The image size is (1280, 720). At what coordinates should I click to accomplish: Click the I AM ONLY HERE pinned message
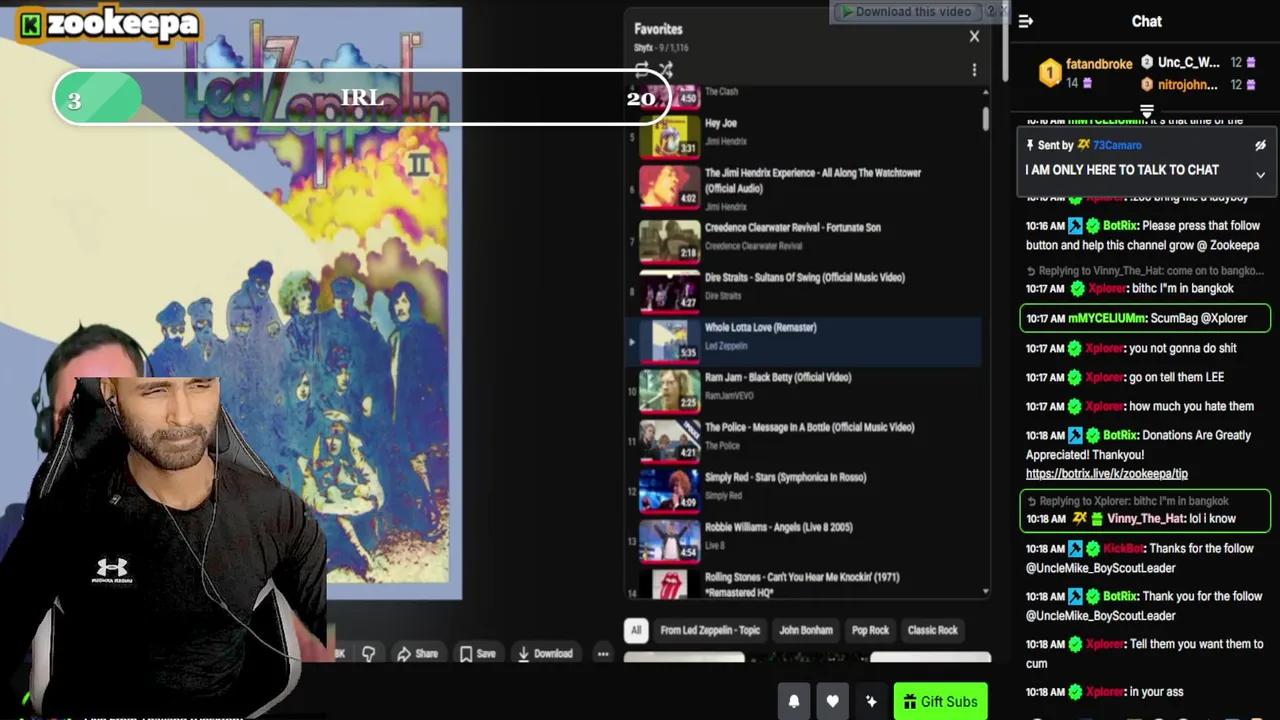point(1122,170)
